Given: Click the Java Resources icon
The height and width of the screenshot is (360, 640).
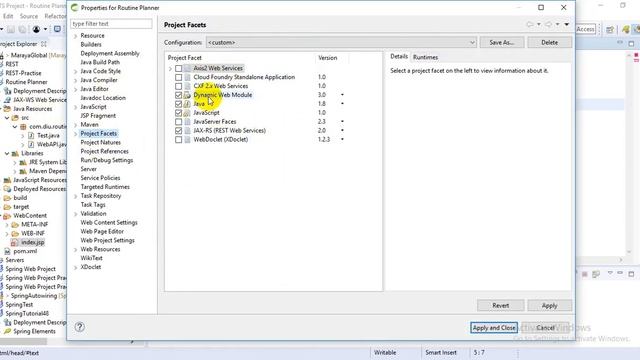Looking at the screenshot, I should point(7,109).
